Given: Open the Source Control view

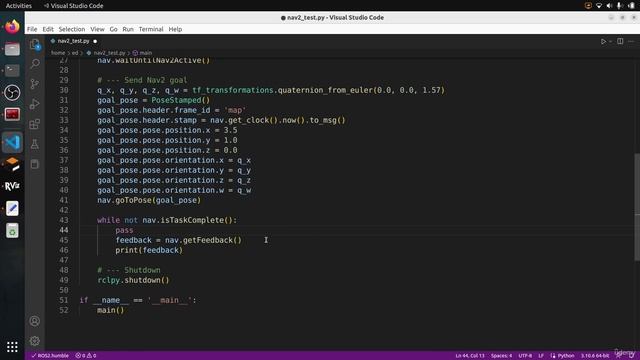Looking at the screenshot, I should (35, 84).
